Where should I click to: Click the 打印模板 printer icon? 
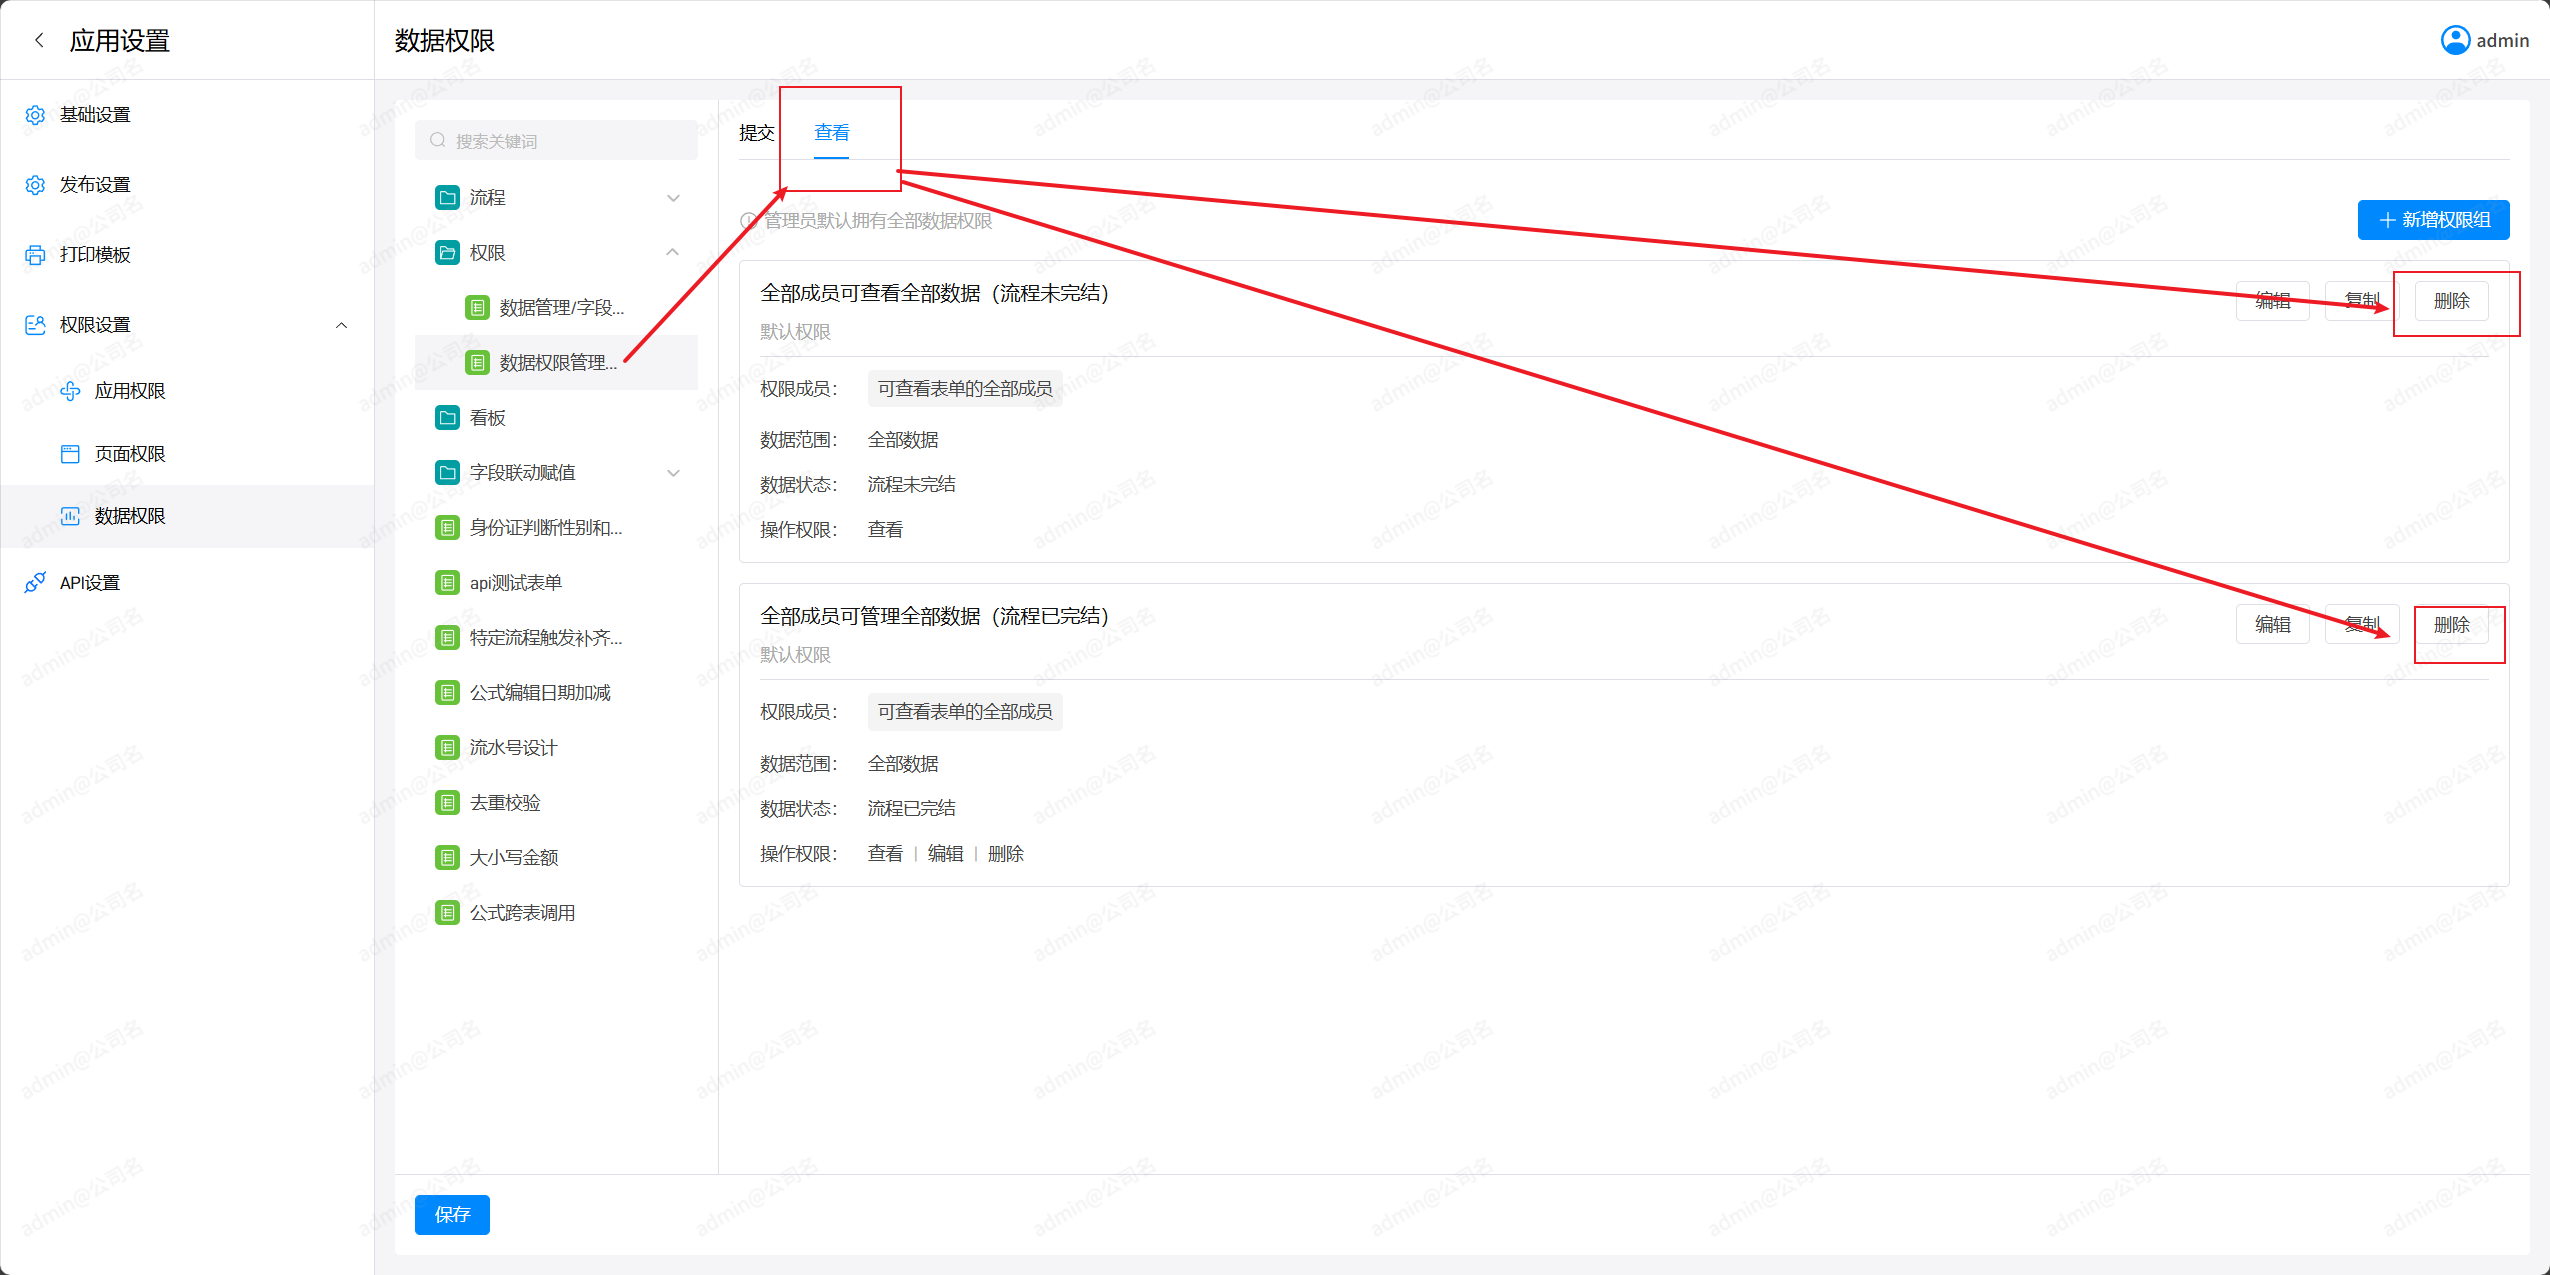click(35, 255)
